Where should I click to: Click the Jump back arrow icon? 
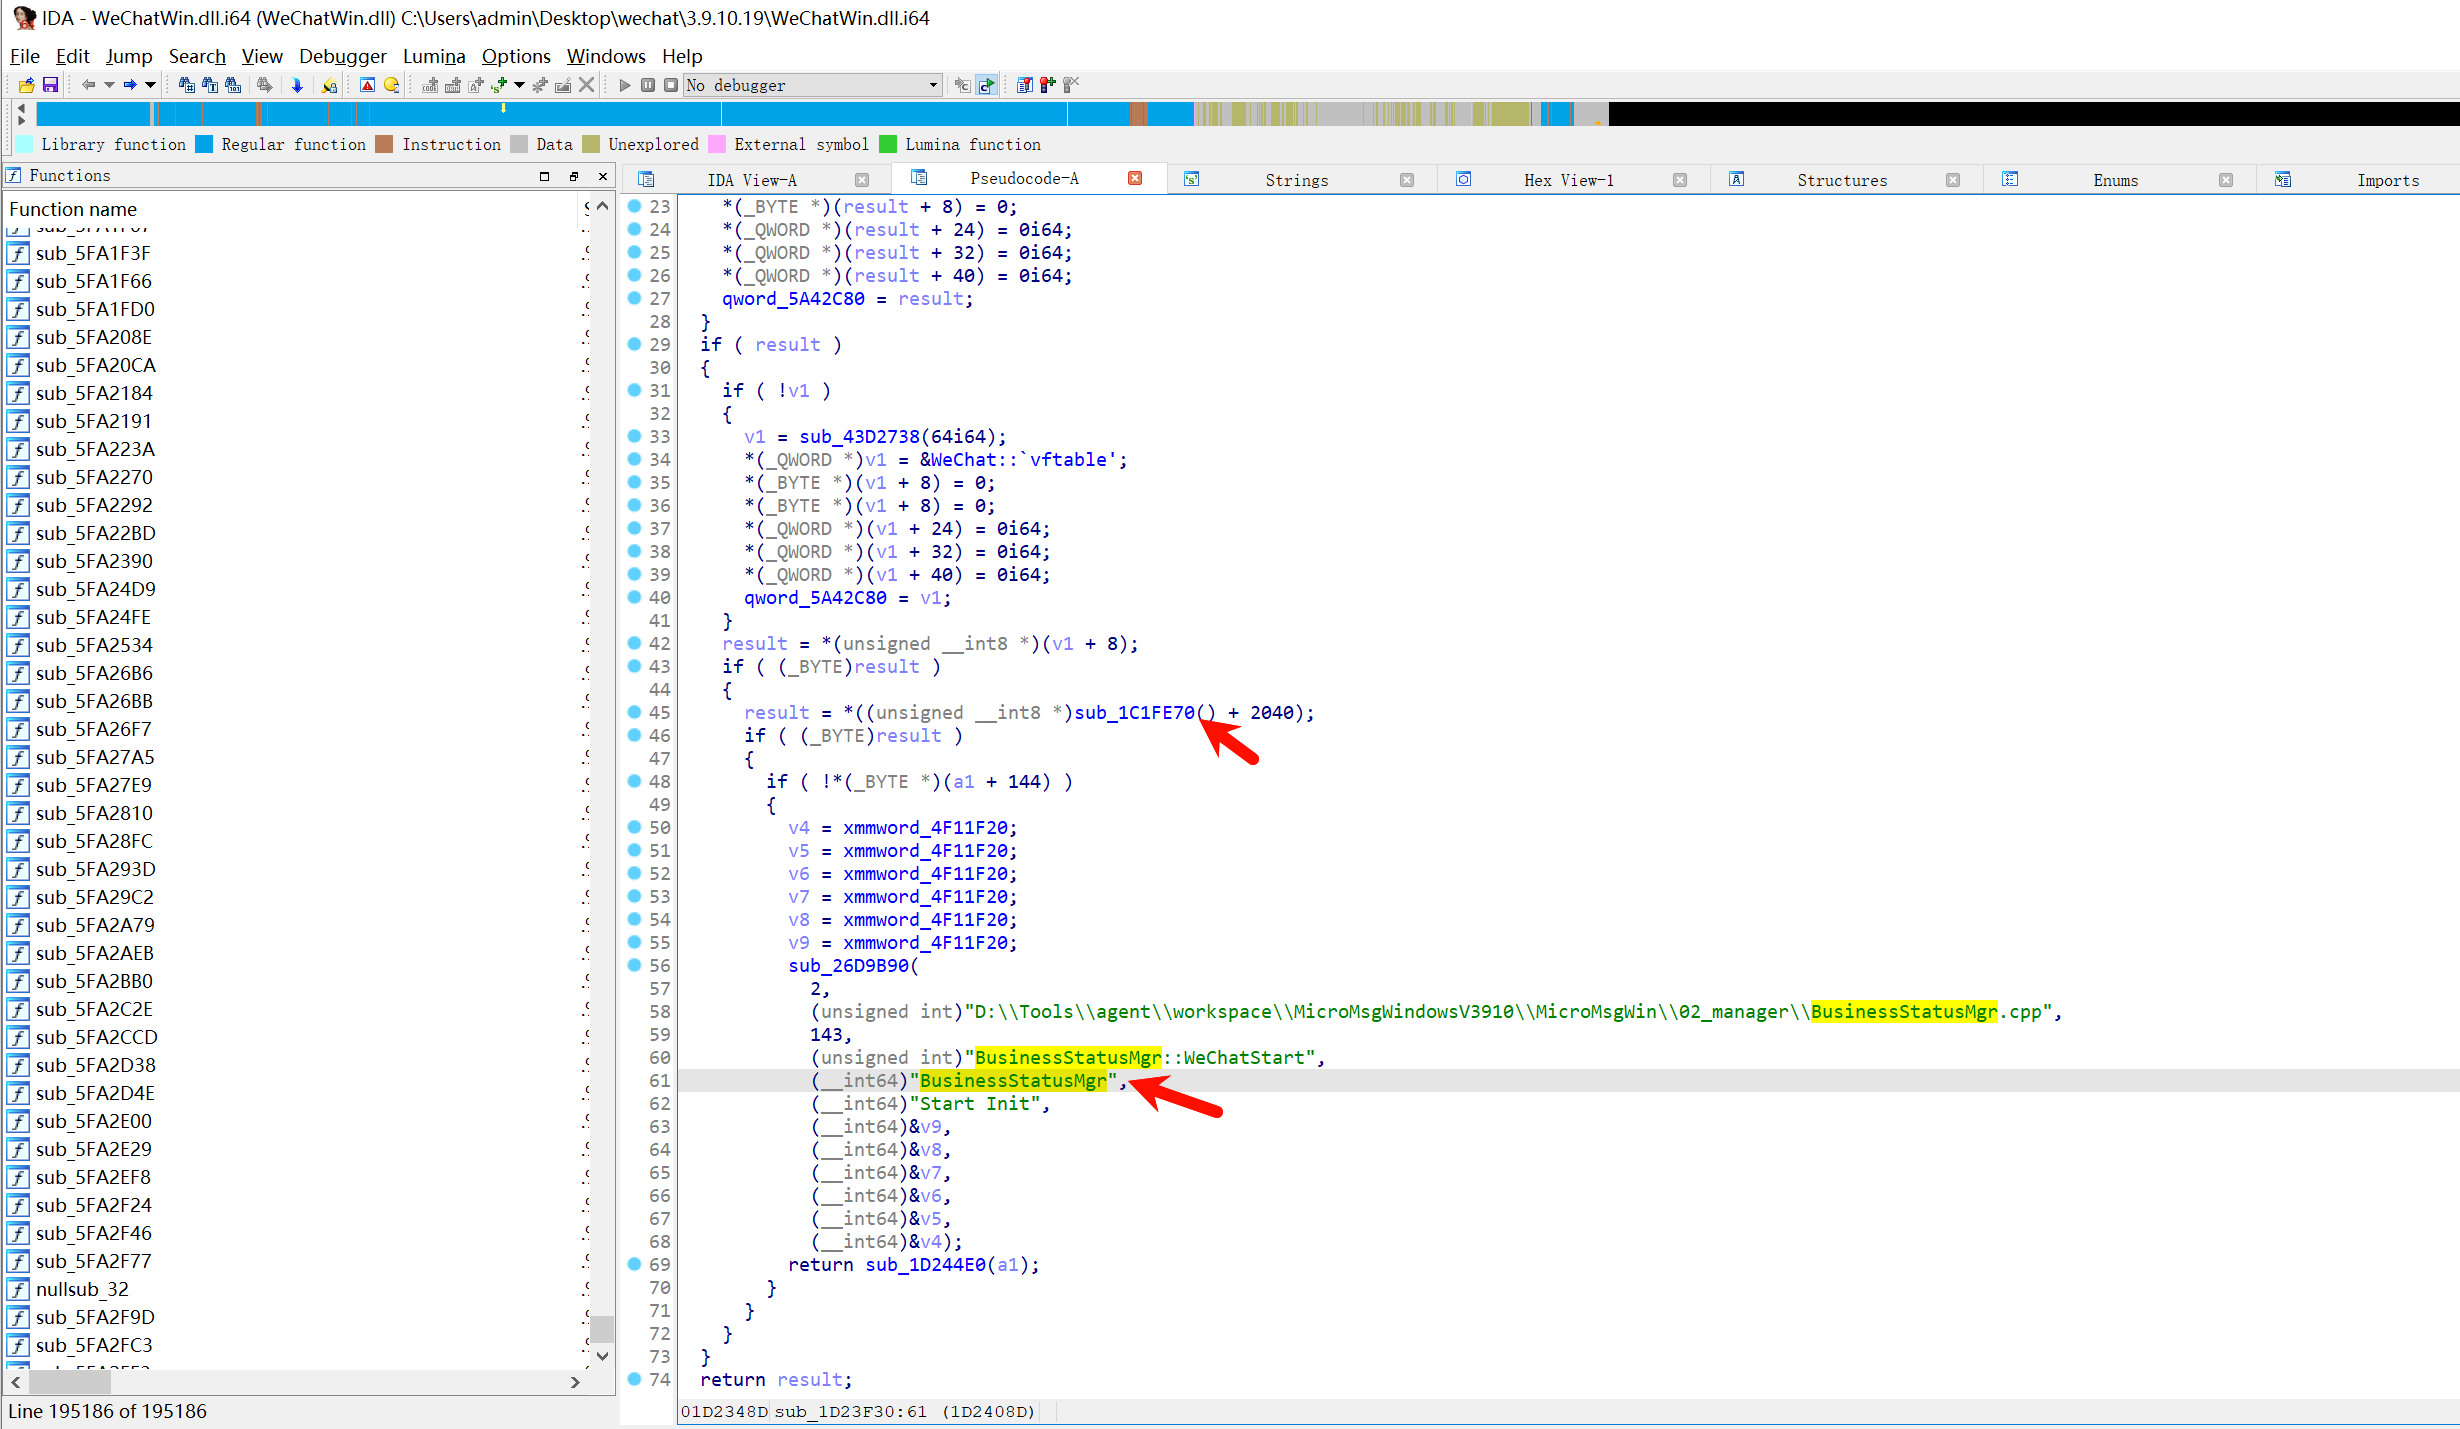[88, 85]
